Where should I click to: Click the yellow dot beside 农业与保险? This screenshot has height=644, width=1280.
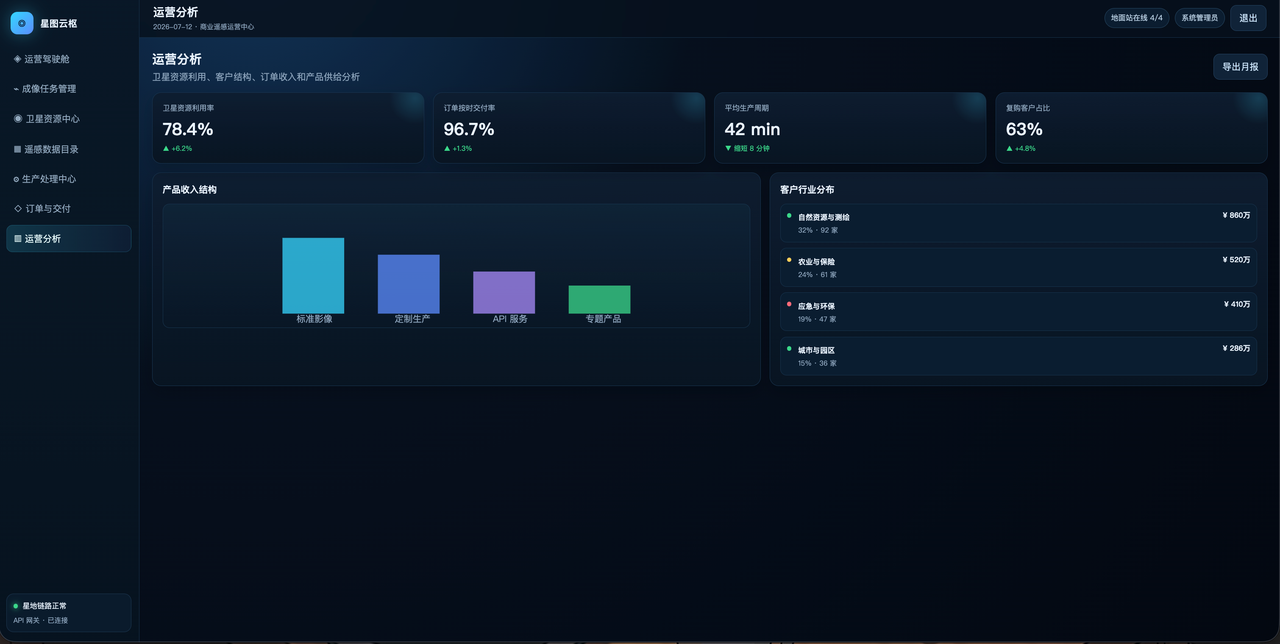point(789,259)
